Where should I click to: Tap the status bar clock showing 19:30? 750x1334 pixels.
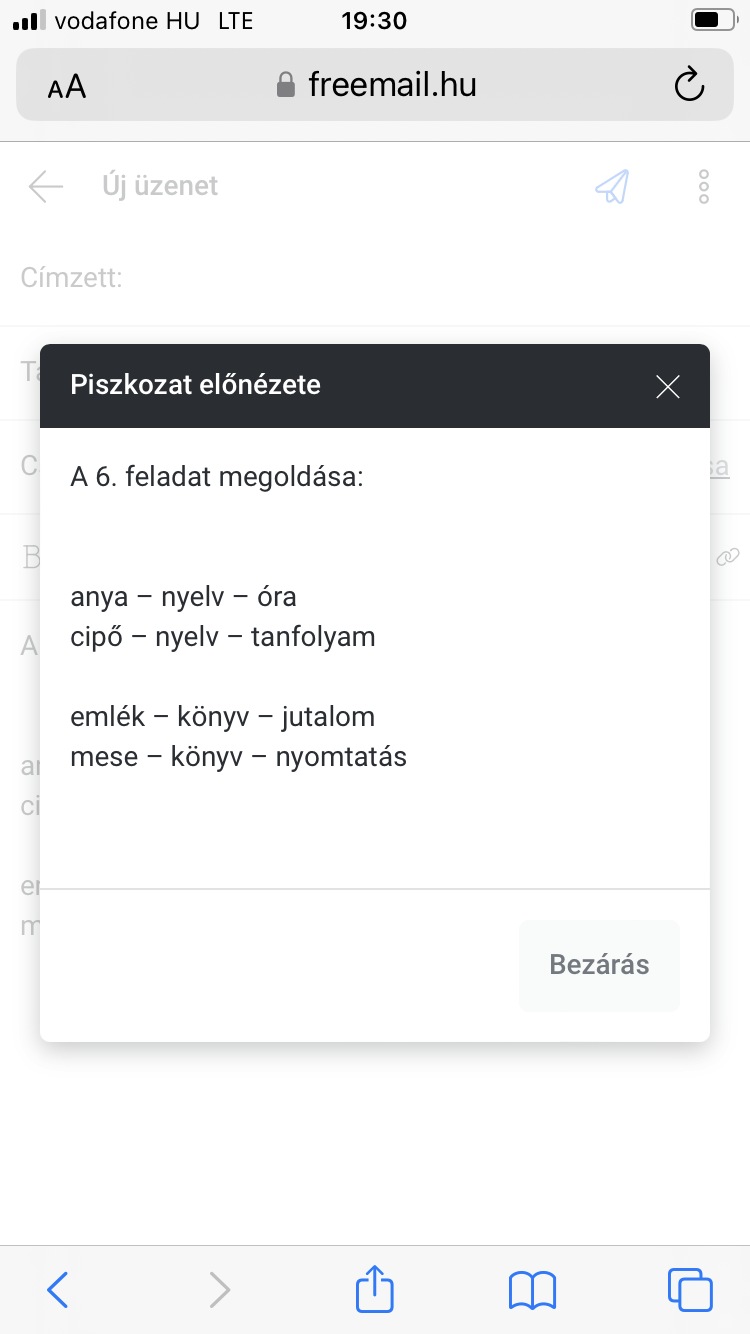click(374, 20)
